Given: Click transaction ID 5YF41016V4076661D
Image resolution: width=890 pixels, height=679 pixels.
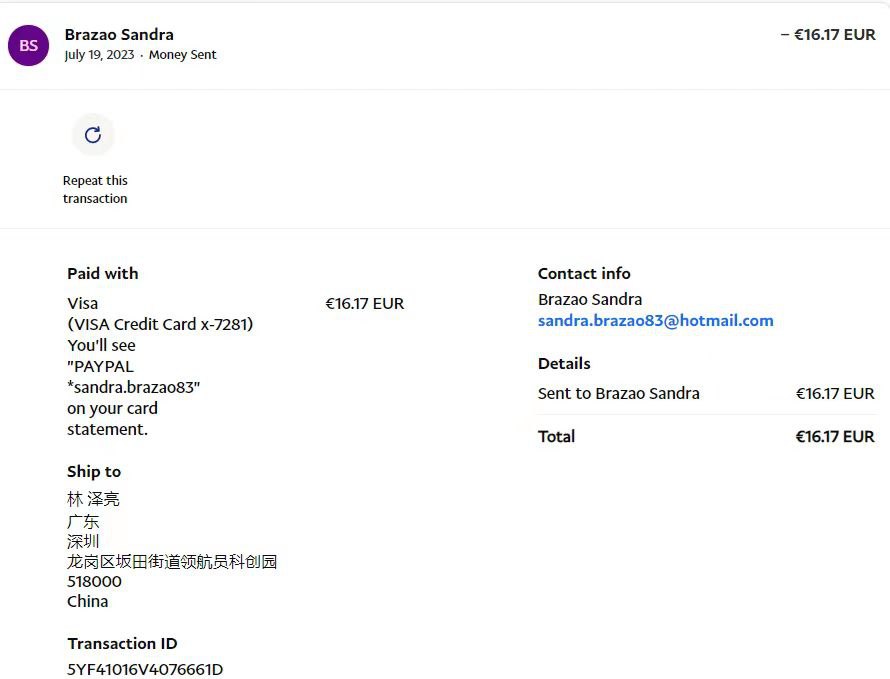Looking at the screenshot, I should tap(145, 669).
